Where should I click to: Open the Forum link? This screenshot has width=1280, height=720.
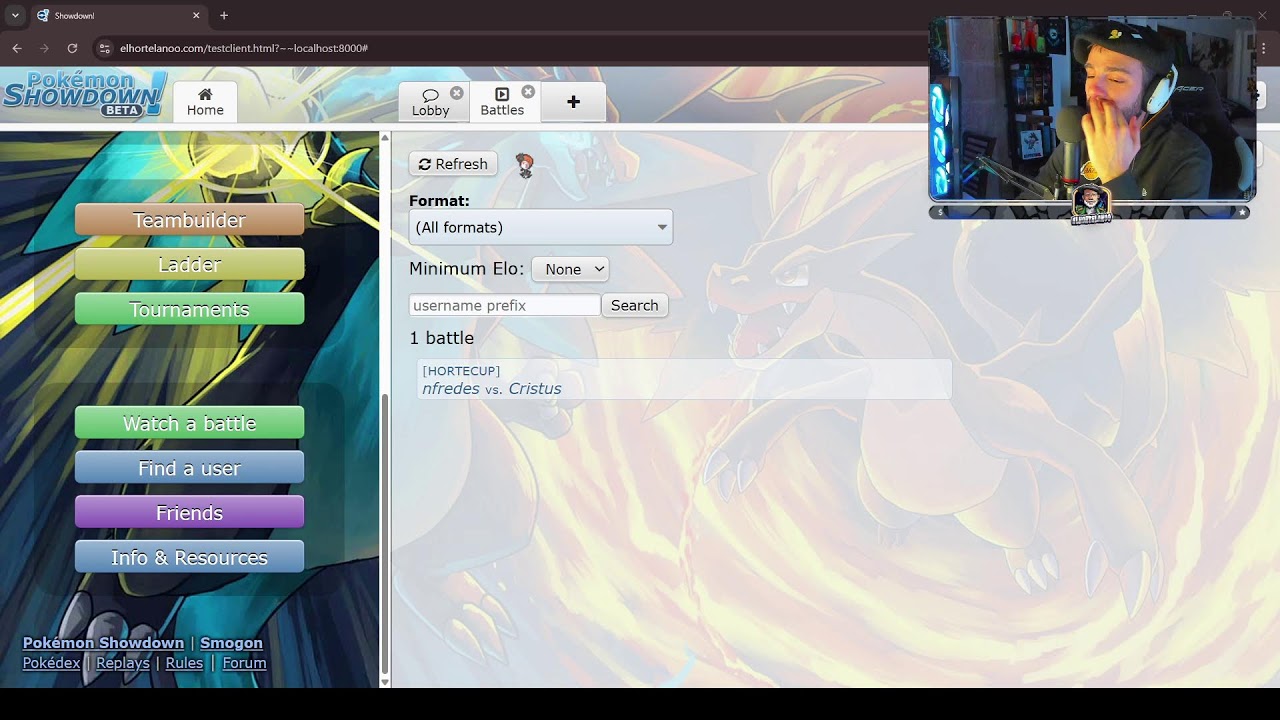point(244,663)
